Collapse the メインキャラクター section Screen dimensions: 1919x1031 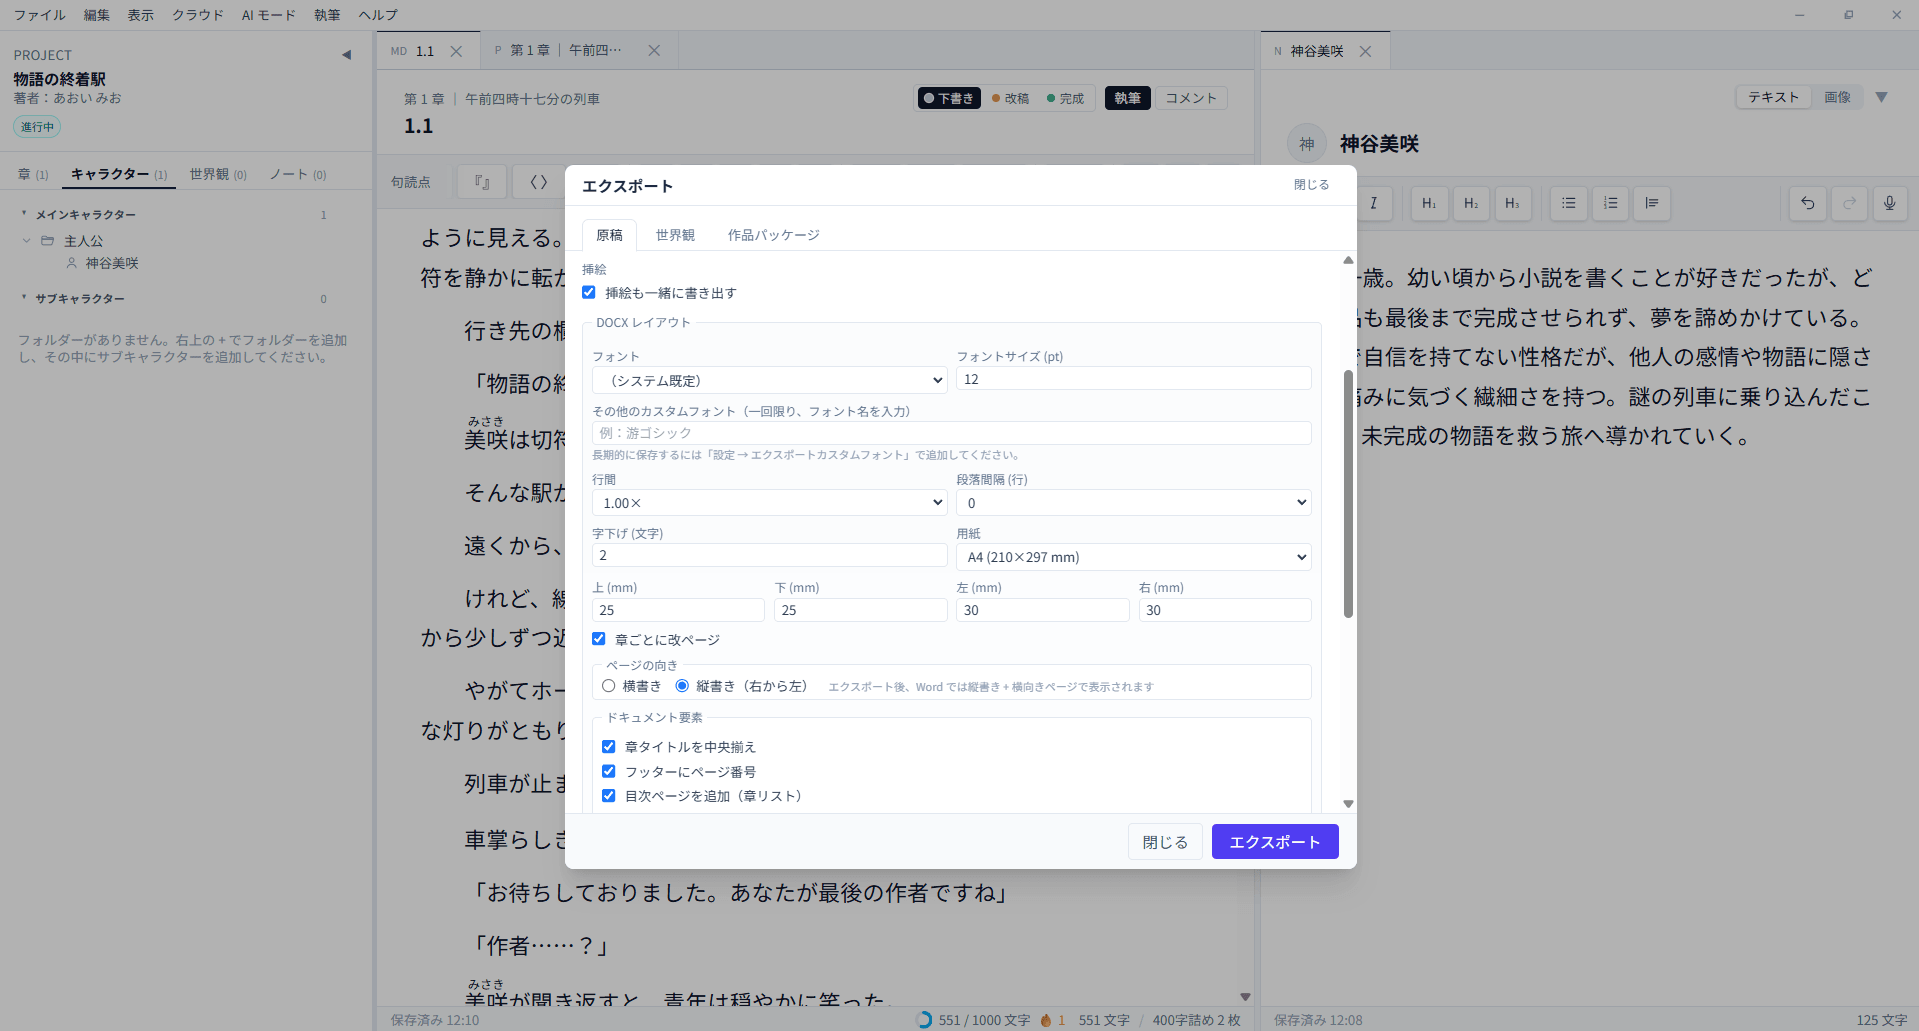pos(24,214)
